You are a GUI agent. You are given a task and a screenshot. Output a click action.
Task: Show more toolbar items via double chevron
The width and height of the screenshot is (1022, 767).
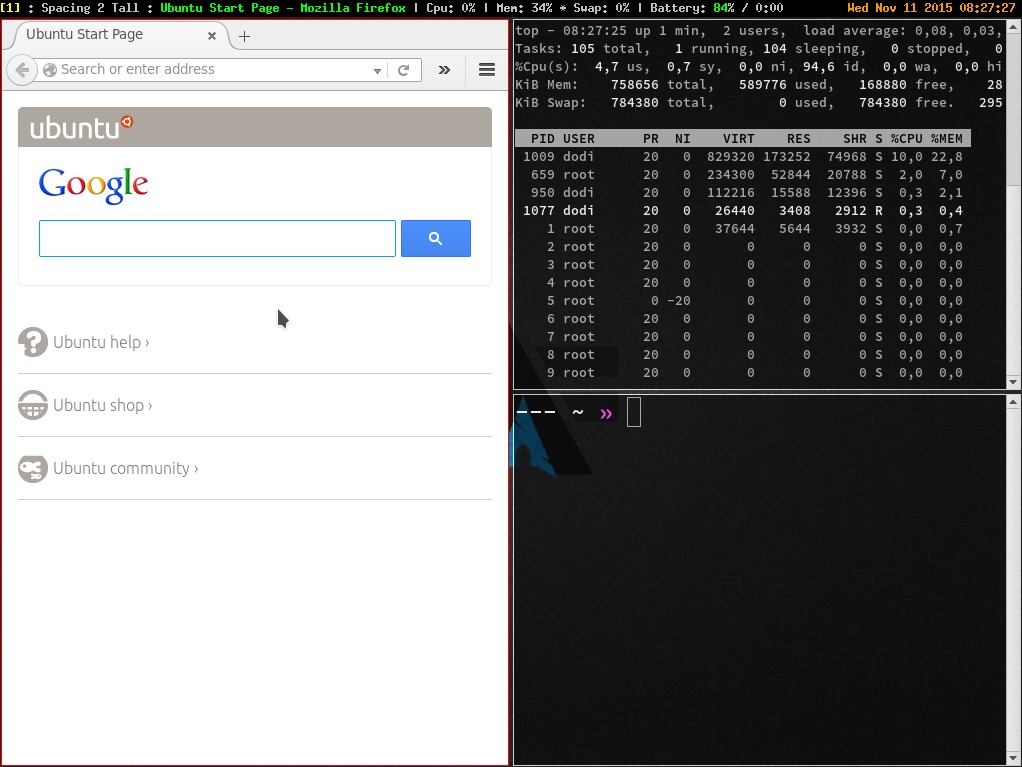pyautogui.click(x=445, y=70)
